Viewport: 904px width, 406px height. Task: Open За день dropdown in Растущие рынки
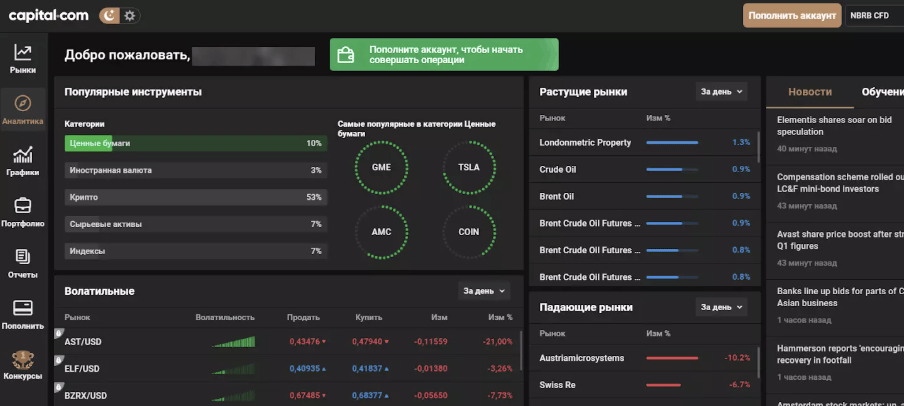(721, 91)
